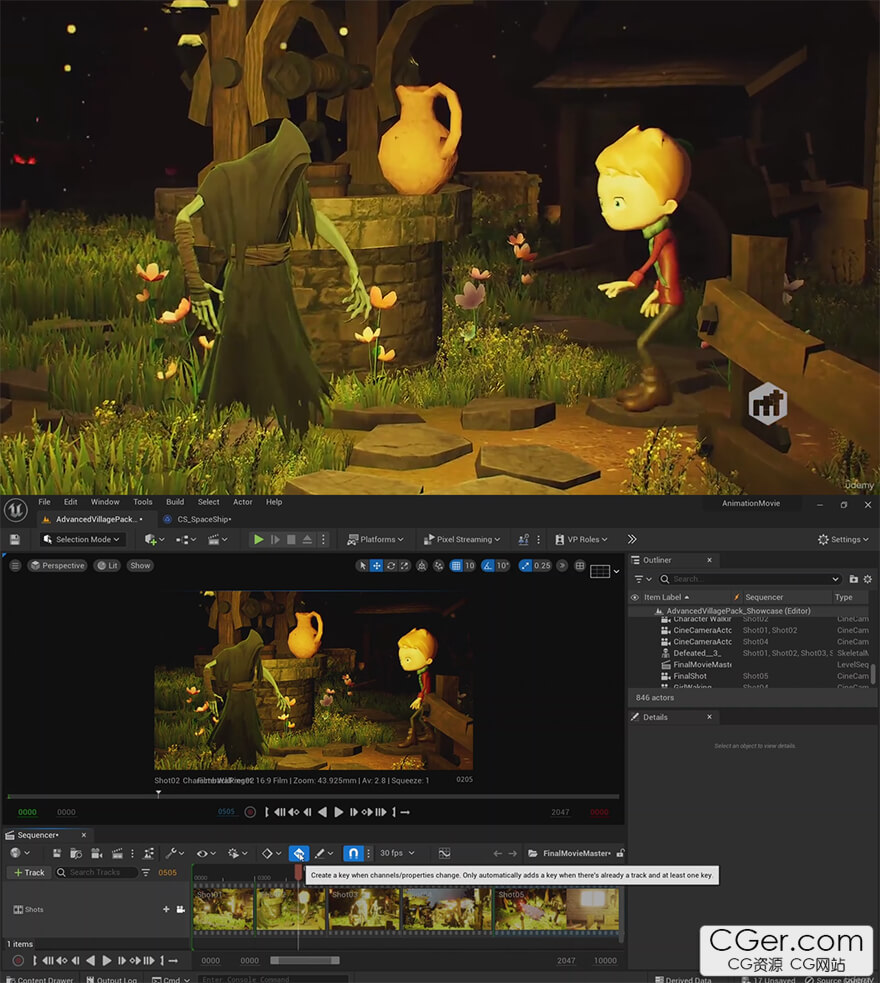Image resolution: width=880 pixels, height=983 pixels.
Task: Click the viewport Show button
Action: 140,565
